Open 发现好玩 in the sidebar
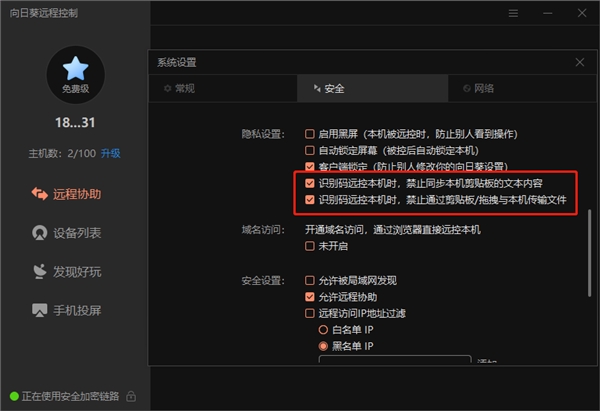Viewport: 600px width, 411px height. point(67,272)
